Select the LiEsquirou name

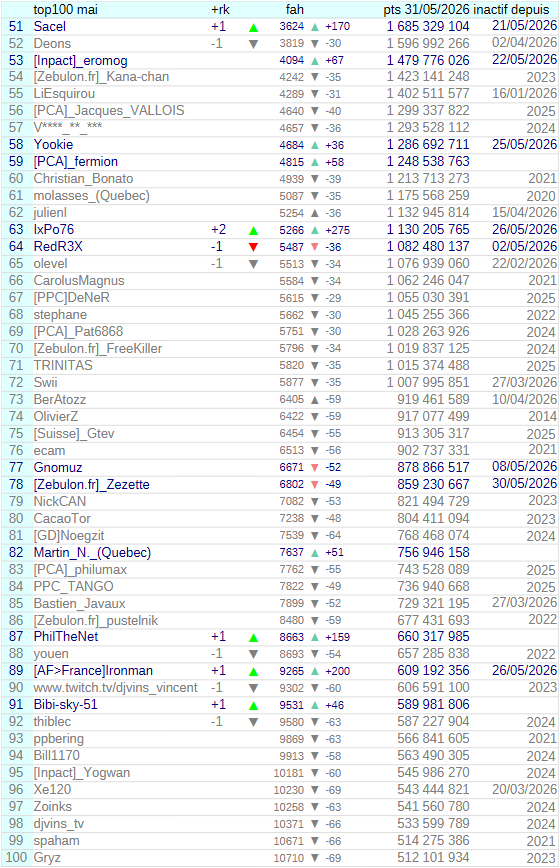click(x=64, y=94)
